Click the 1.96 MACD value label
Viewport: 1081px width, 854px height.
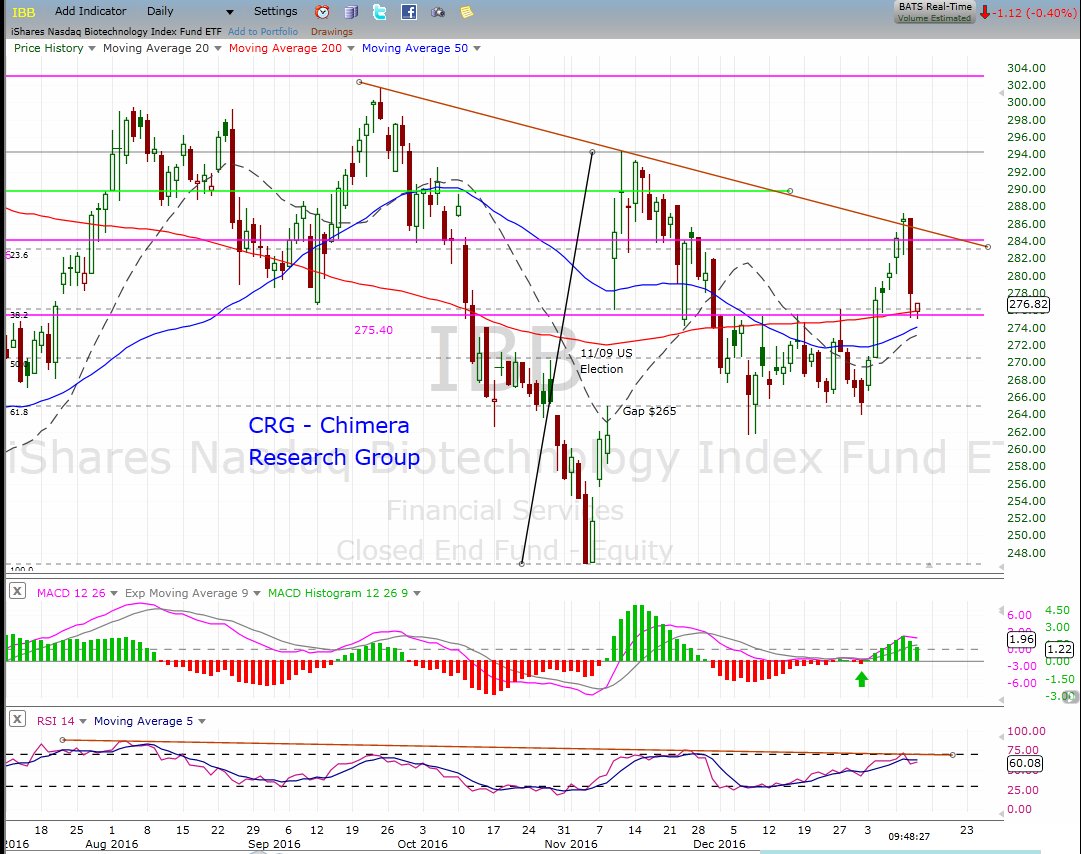1021,639
